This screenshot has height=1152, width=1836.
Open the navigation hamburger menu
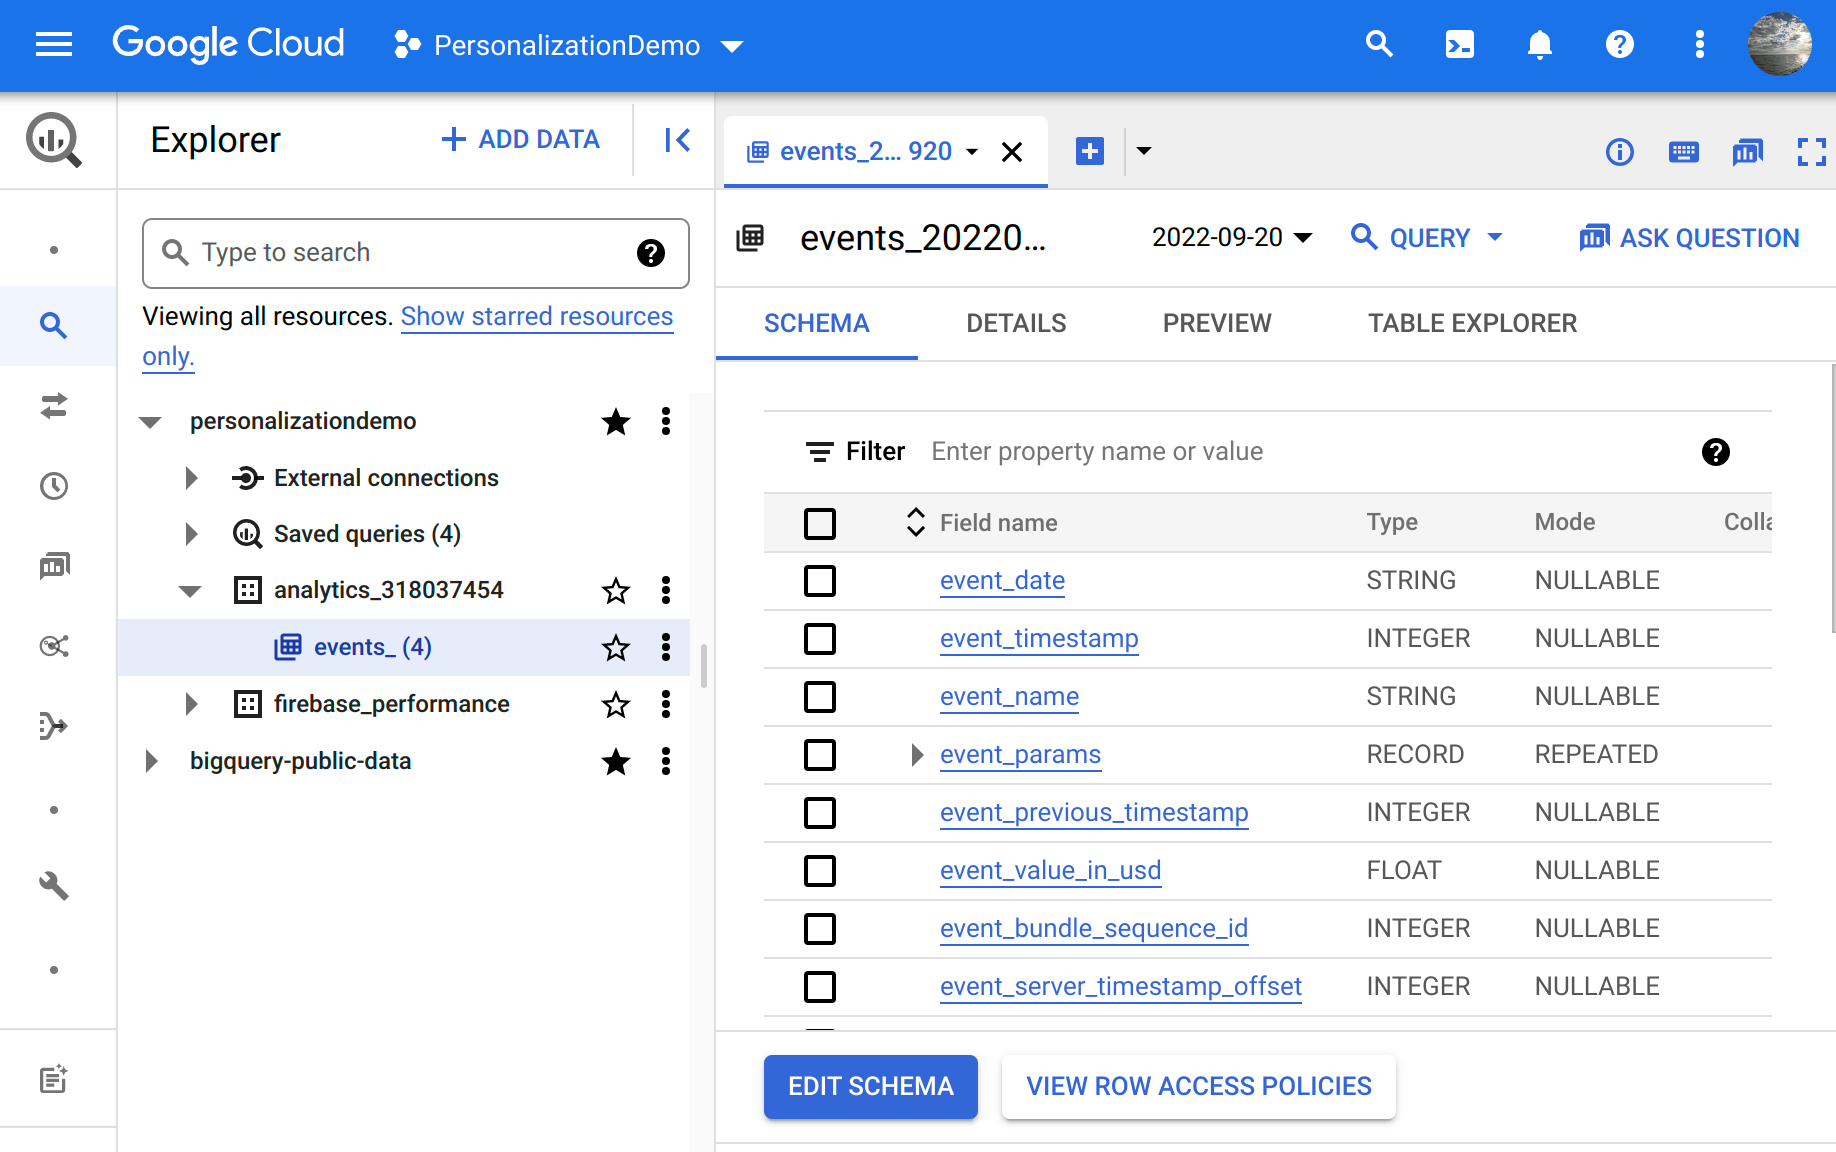tap(53, 44)
